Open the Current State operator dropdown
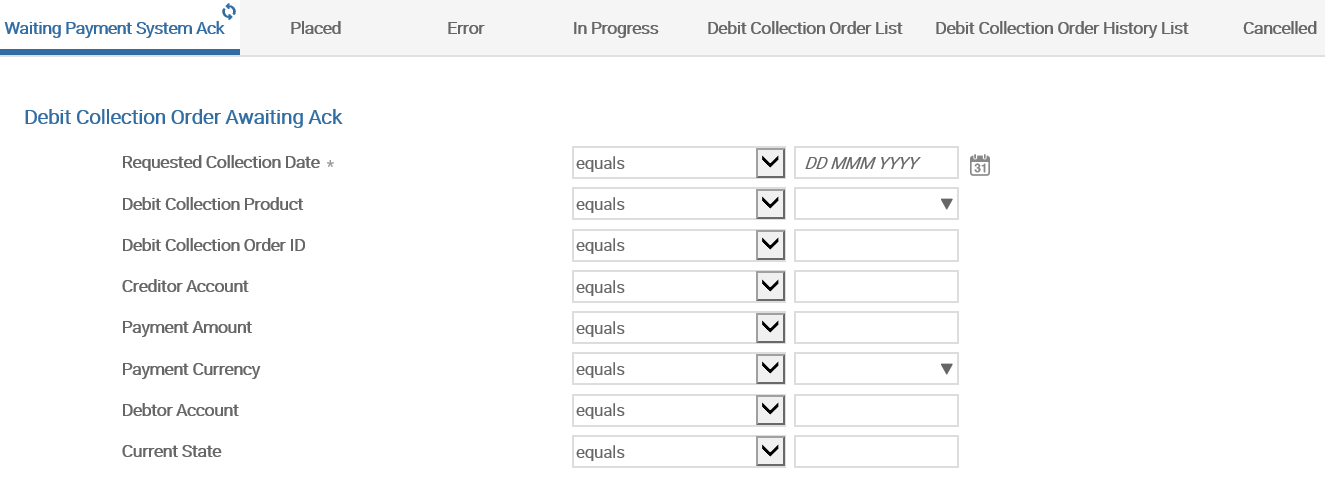This screenshot has width=1325, height=477. (769, 452)
